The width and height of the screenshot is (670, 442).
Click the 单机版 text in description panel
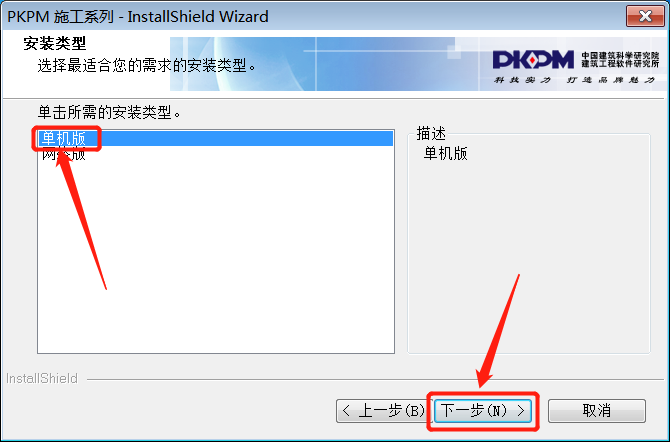[446, 153]
